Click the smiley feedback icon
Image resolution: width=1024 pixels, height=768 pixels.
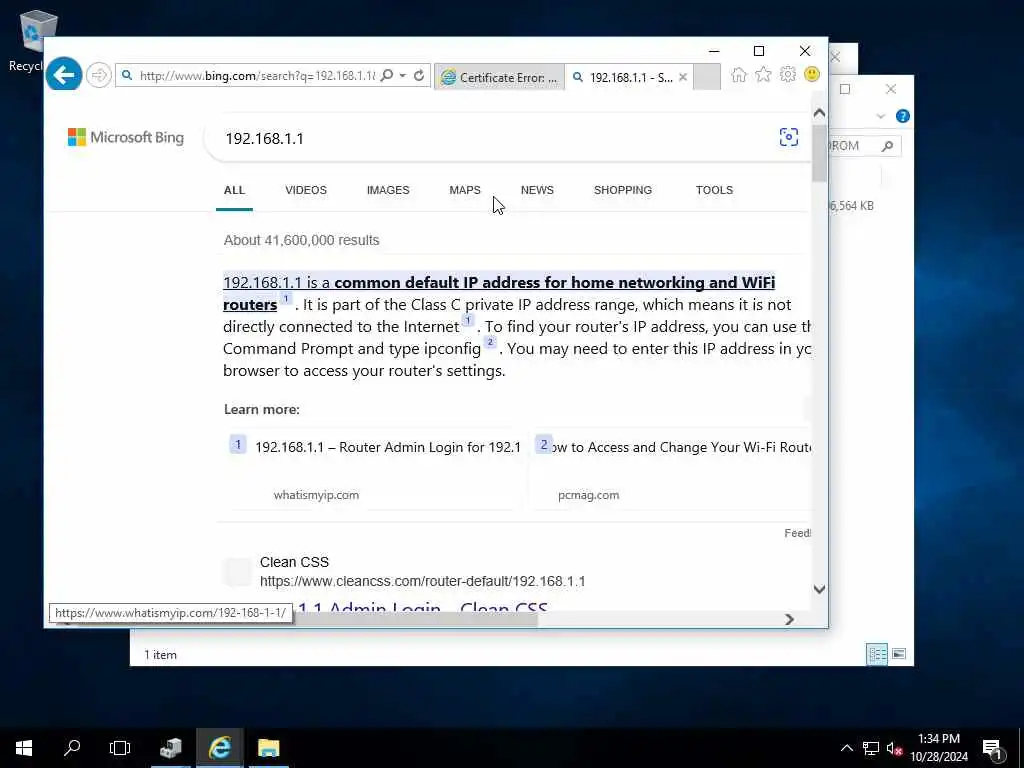812,74
